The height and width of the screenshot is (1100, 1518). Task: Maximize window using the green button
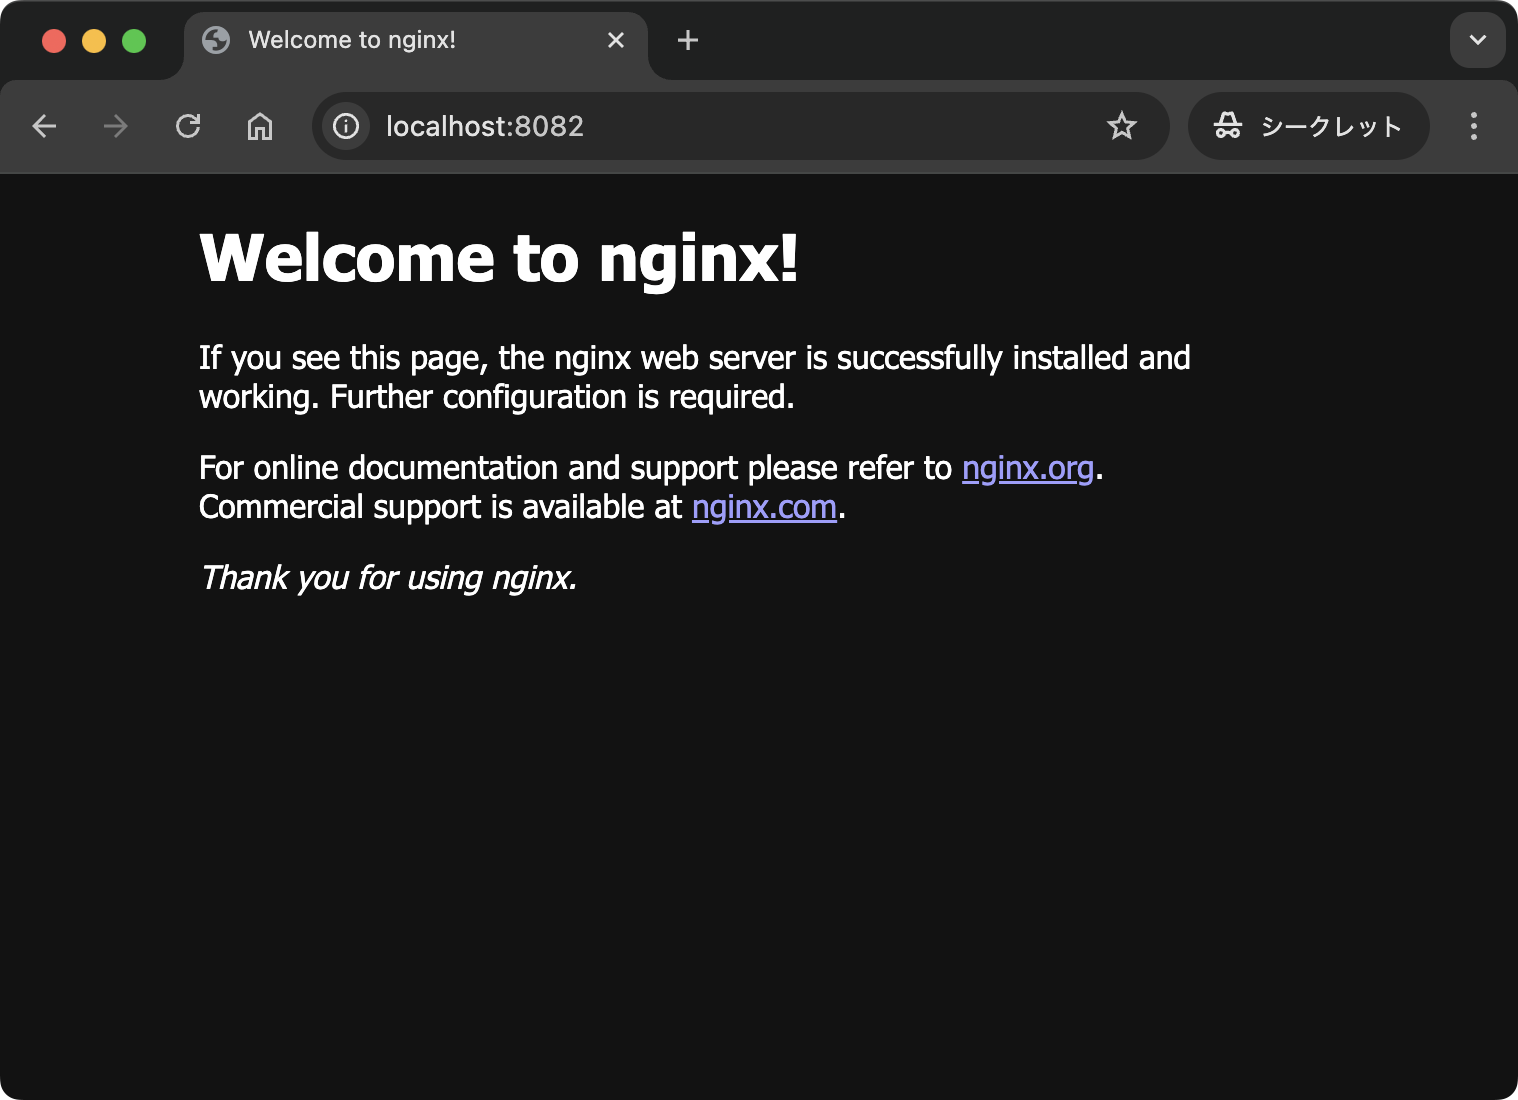click(x=134, y=41)
